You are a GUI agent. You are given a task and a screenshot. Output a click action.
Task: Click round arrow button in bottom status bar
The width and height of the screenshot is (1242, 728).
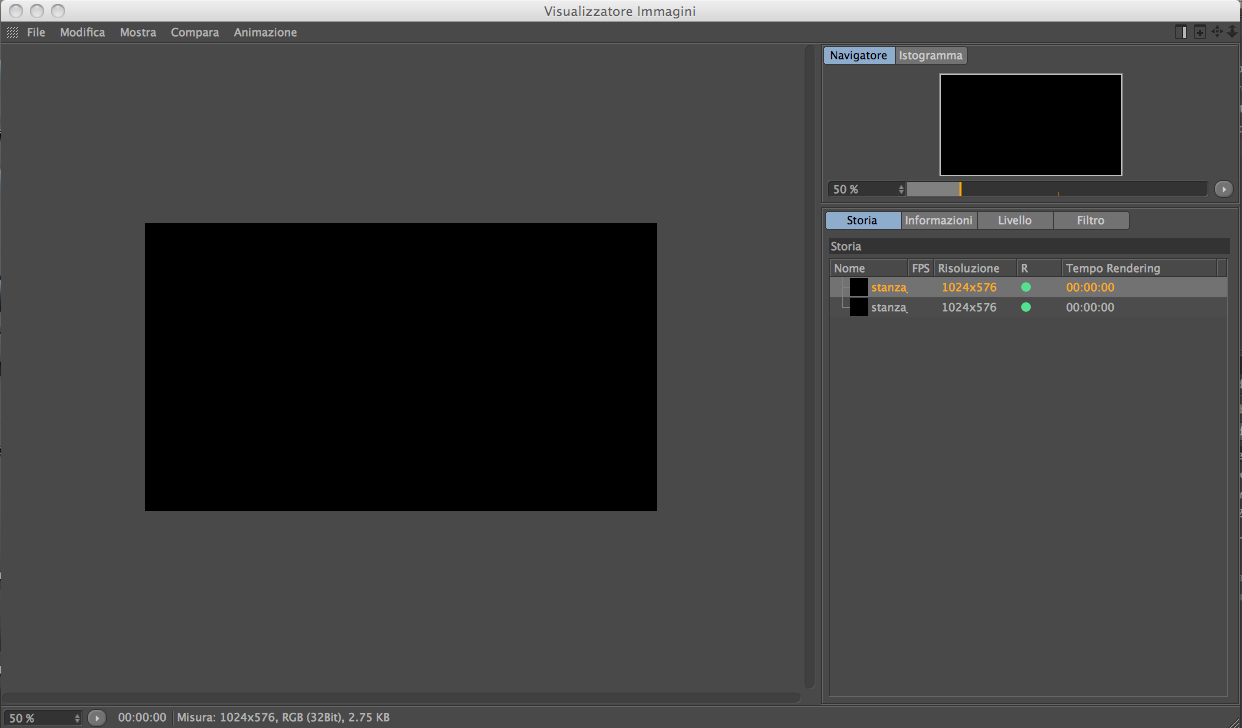97,718
